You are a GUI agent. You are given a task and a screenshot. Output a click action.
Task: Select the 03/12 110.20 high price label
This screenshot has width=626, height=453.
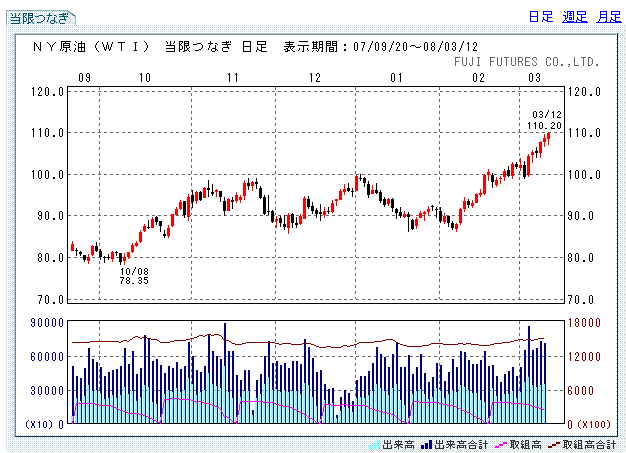(x=547, y=120)
